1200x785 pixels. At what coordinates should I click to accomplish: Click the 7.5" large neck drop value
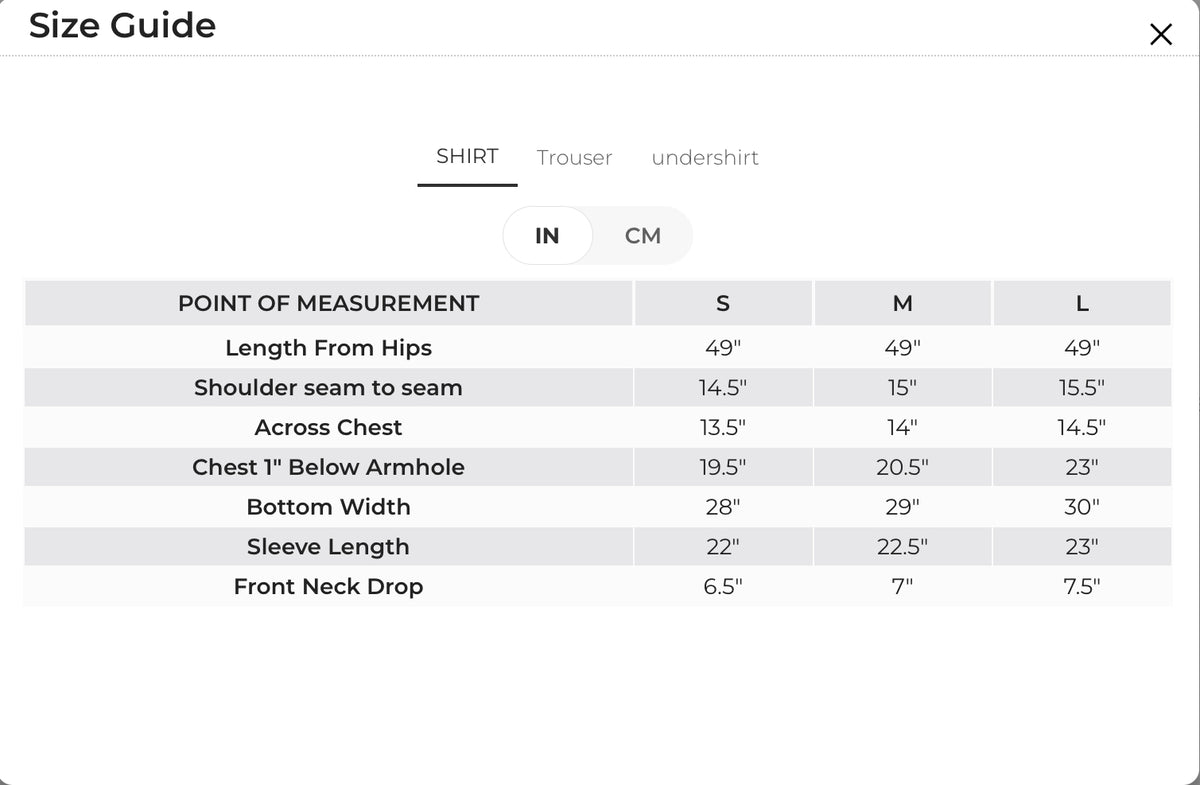click(1082, 587)
